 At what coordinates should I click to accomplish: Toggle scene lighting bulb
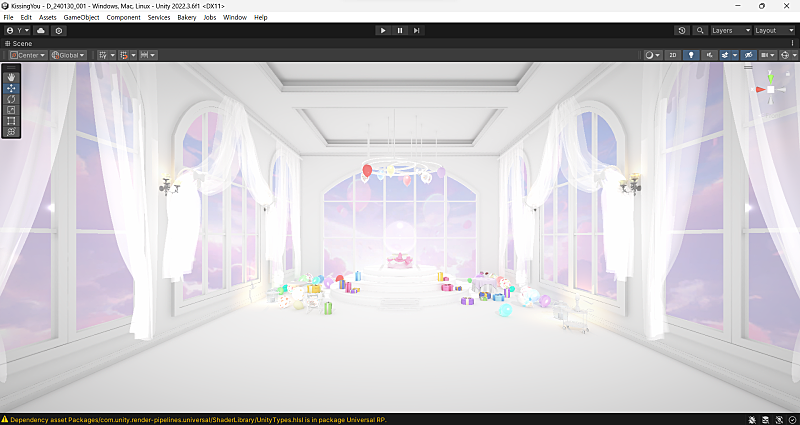point(690,55)
